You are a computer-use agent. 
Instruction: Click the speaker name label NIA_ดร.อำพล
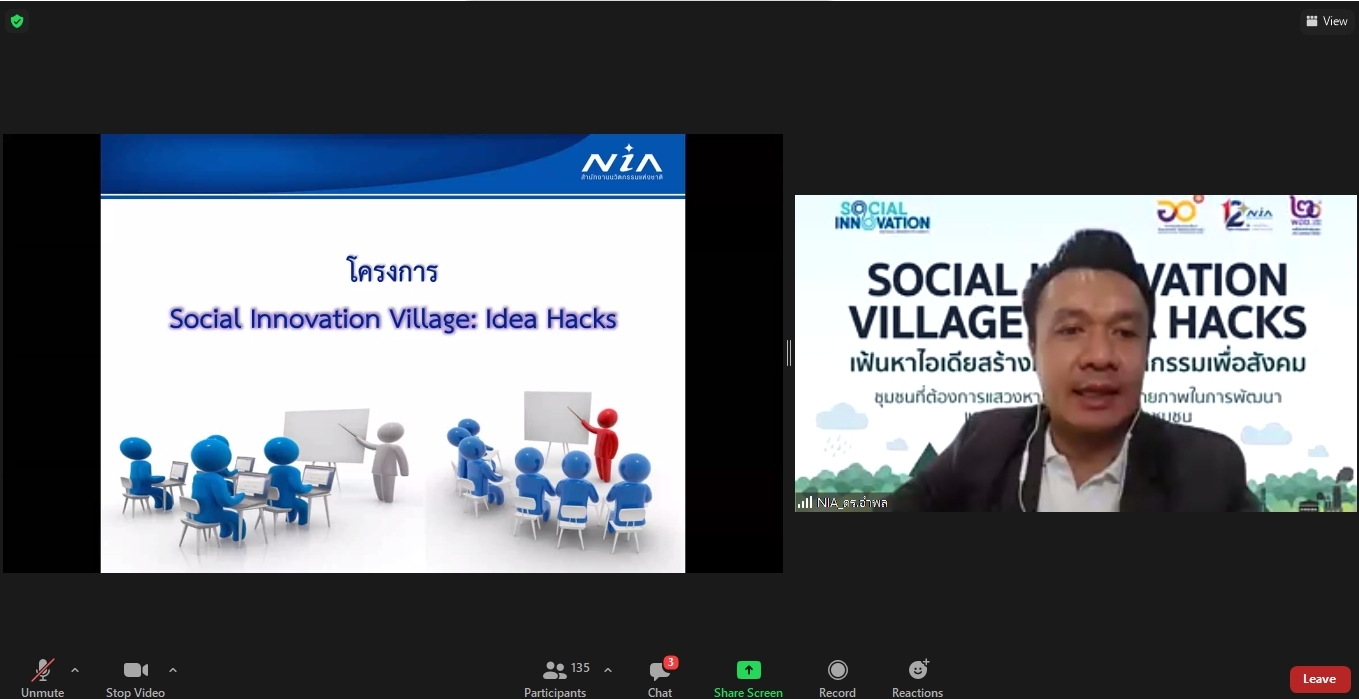(852, 502)
